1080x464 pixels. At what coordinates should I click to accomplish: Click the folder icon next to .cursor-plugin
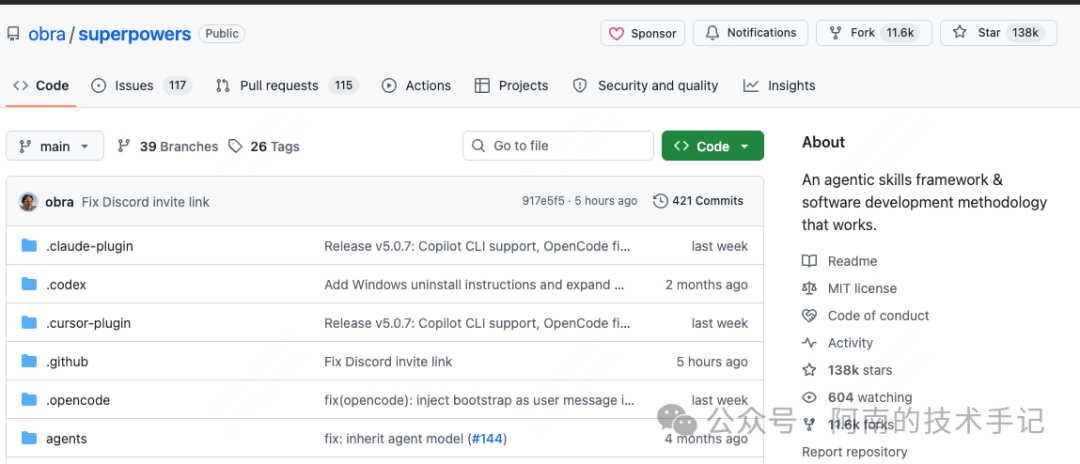pyautogui.click(x=28, y=323)
